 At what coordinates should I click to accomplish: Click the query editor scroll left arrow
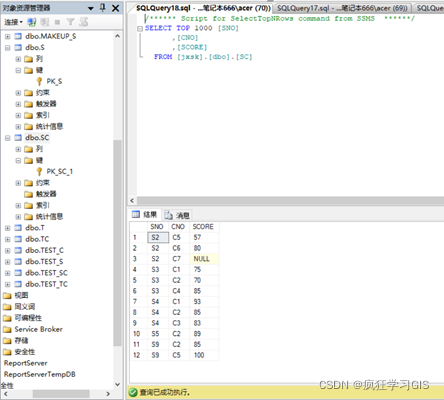coord(132,200)
